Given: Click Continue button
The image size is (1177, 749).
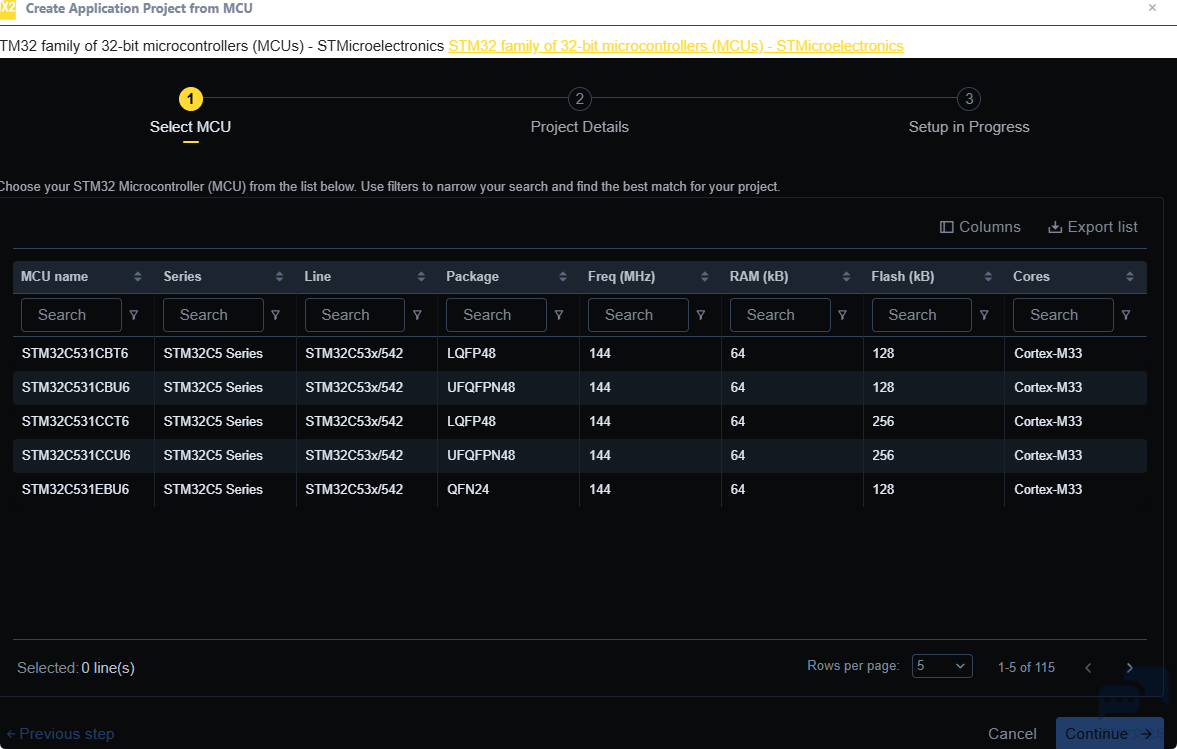Looking at the screenshot, I should pyautogui.click(x=1109, y=733).
